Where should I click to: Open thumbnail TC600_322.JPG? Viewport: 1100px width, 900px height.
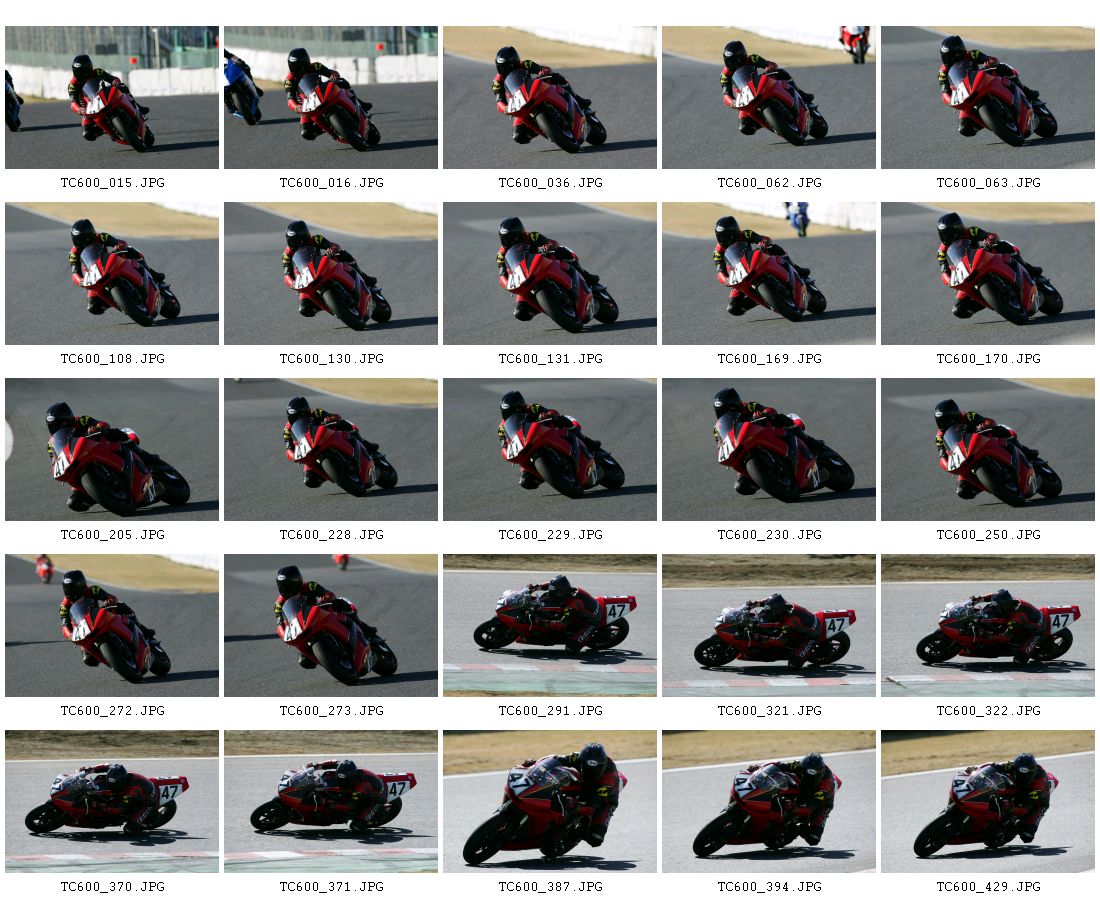click(987, 626)
